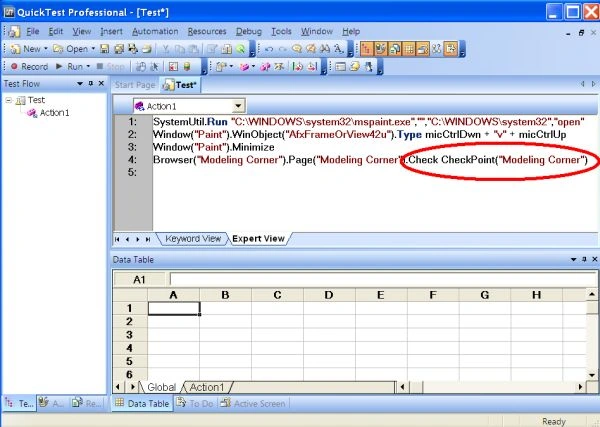
Task: Toggle the Test Flow pane view button
Action: coord(366,49)
